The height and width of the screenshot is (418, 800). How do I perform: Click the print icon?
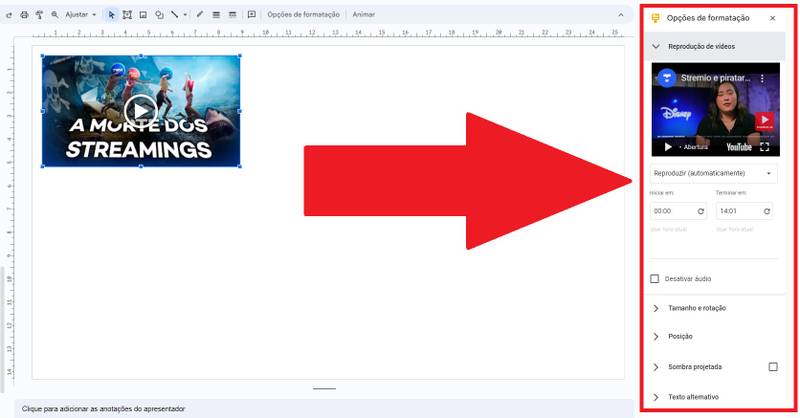tap(24, 15)
